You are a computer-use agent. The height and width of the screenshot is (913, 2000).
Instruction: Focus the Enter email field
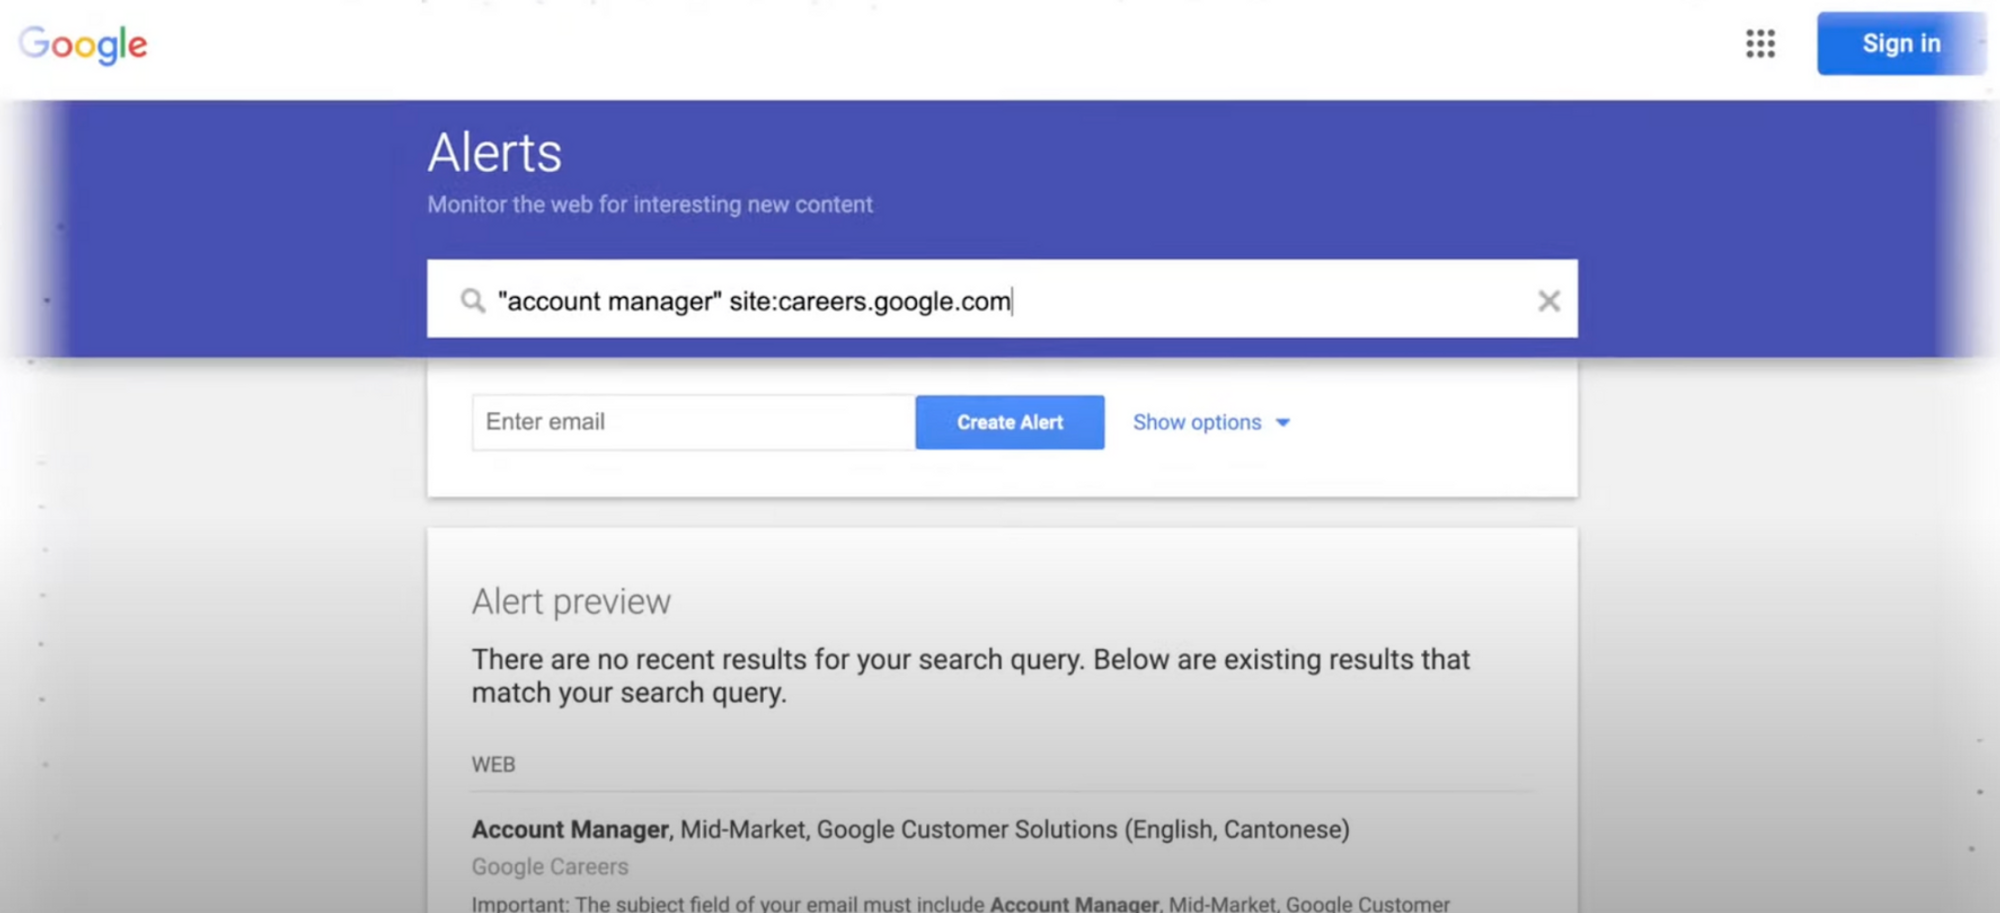pyautogui.click(x=693, y=422)
